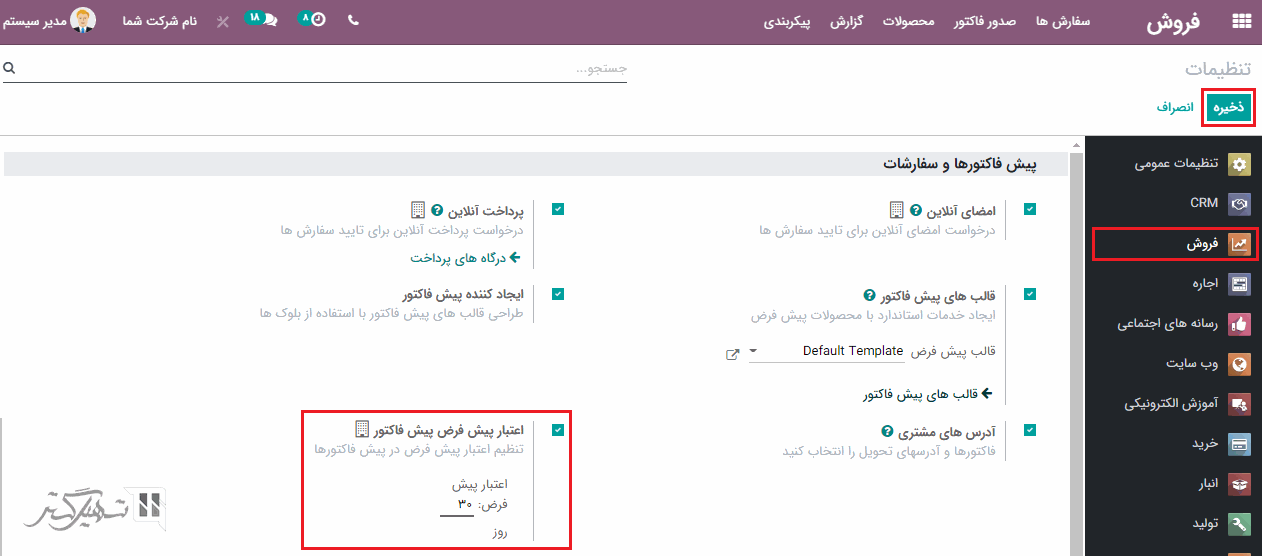Open the پیکربندی menu
This screenshot has width=1262, height=556.
click(x=789, y=21)
